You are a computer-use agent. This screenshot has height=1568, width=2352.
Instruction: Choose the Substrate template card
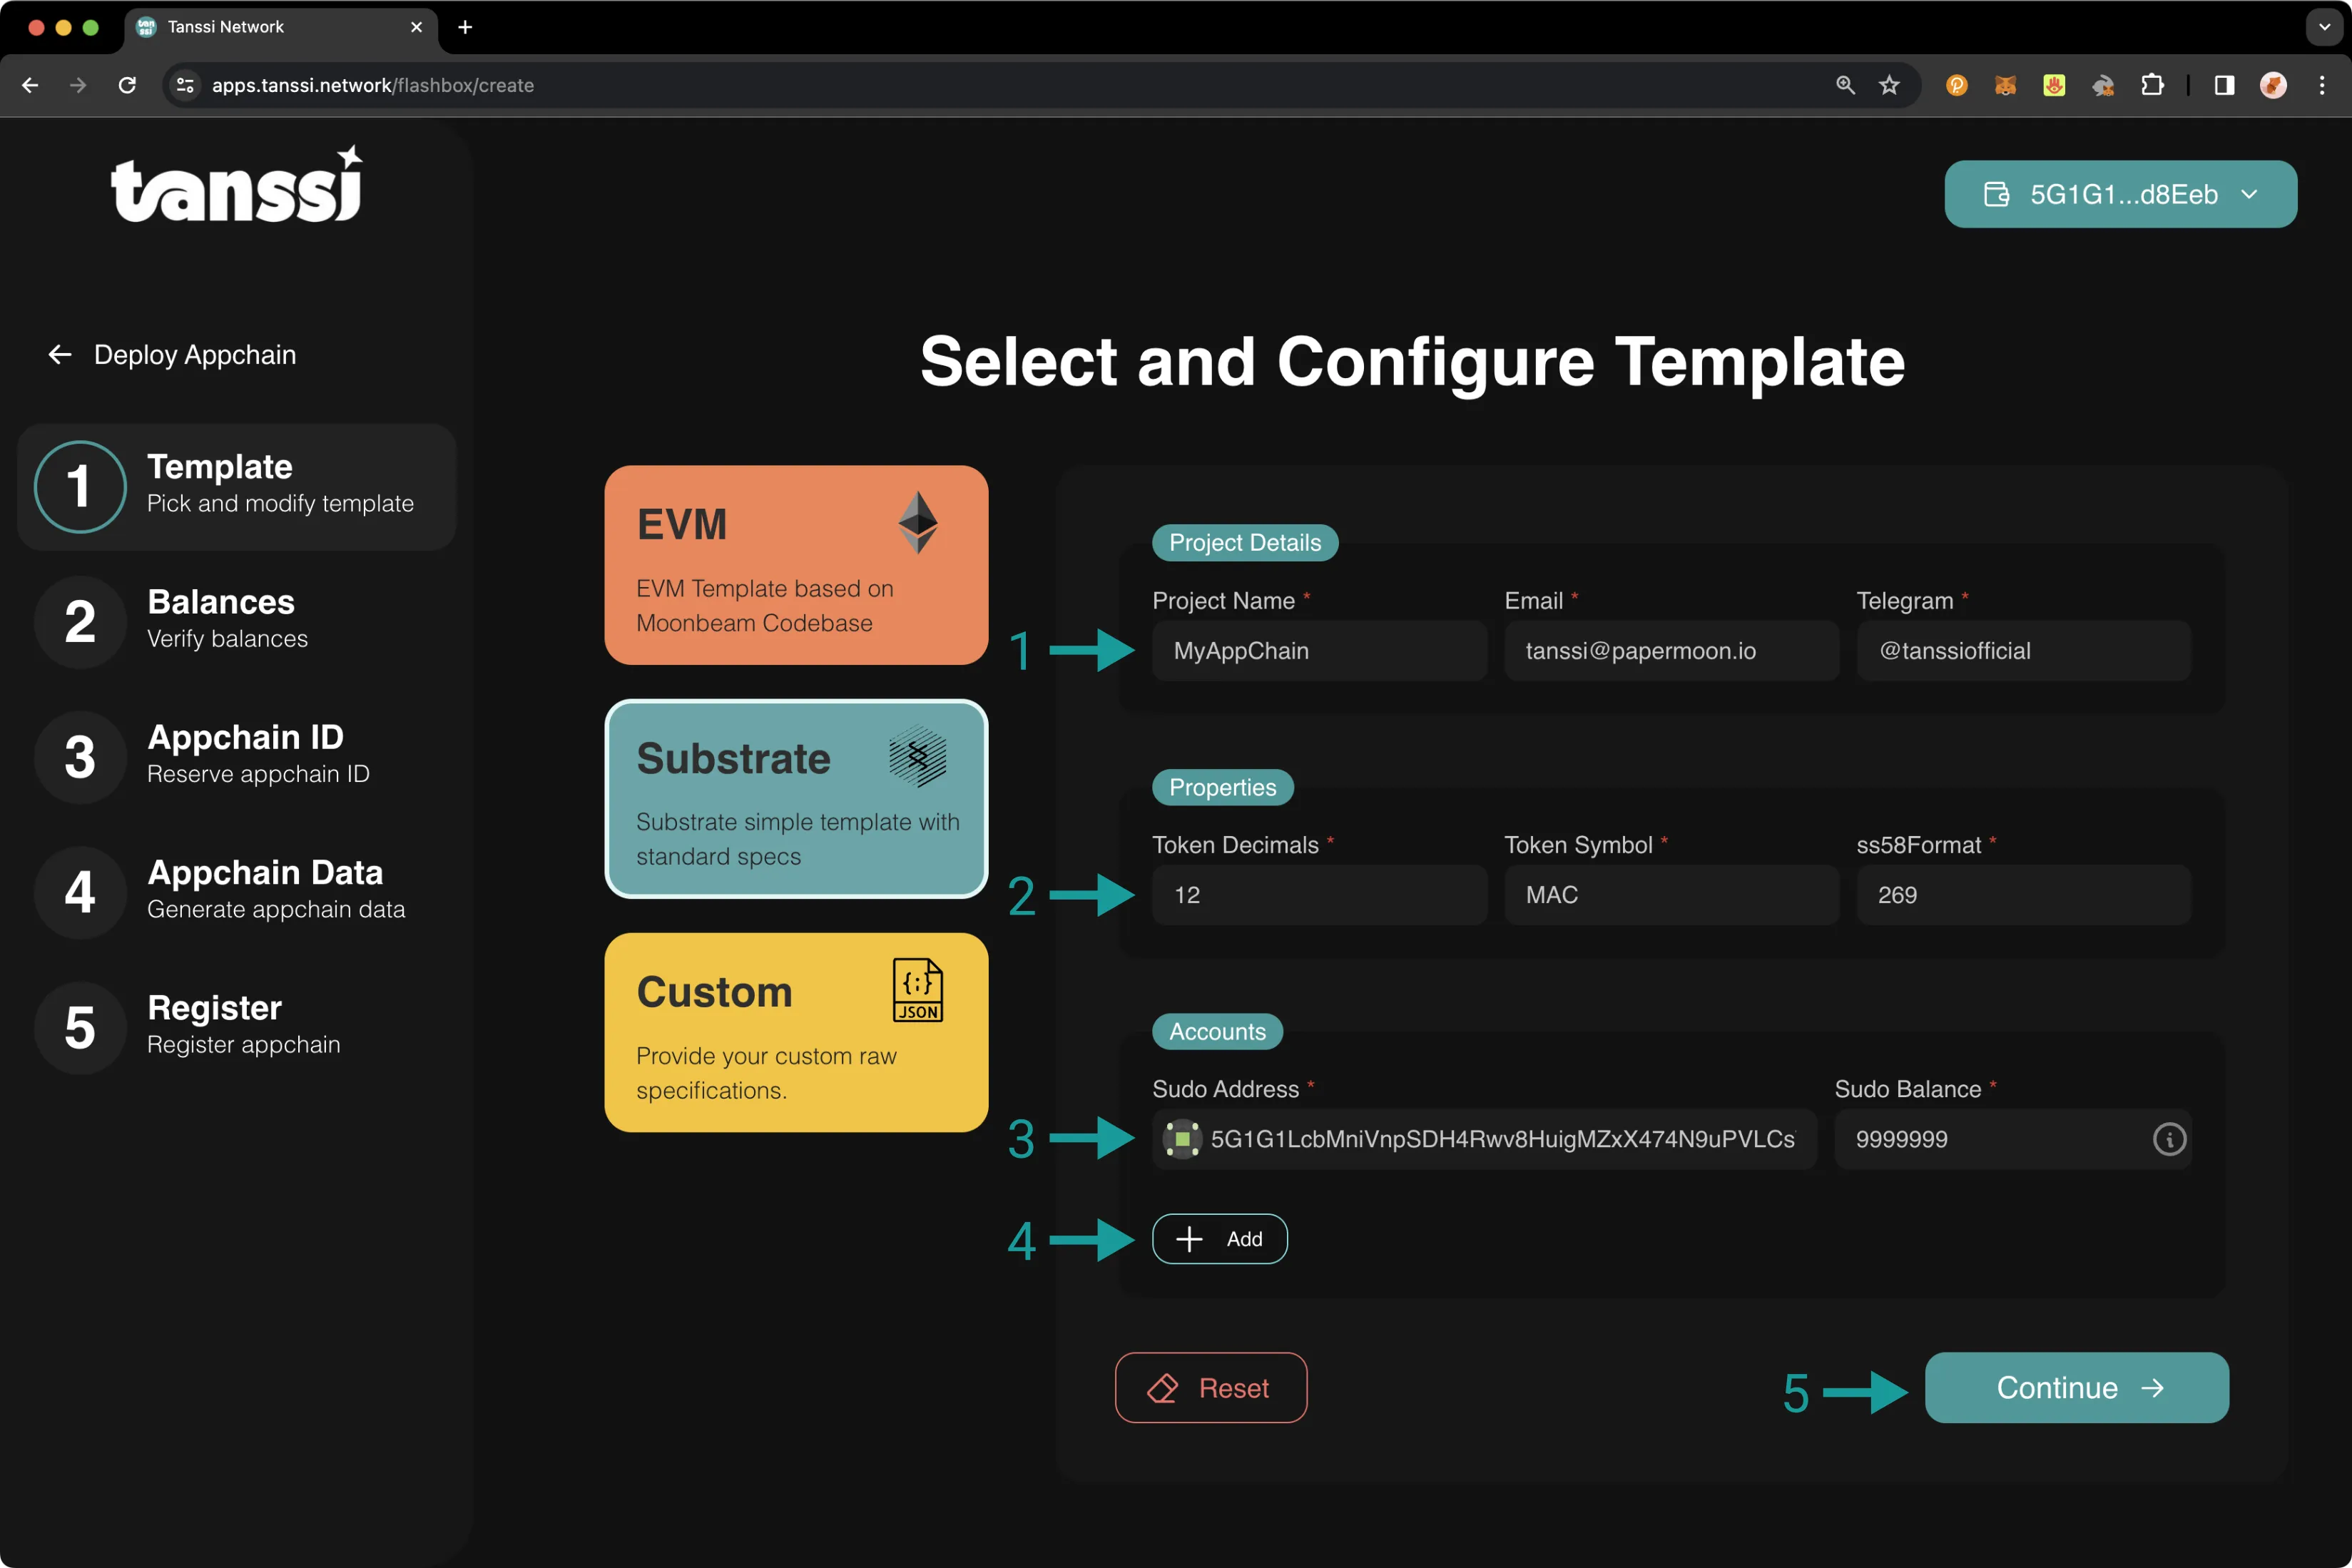[796, 799]
